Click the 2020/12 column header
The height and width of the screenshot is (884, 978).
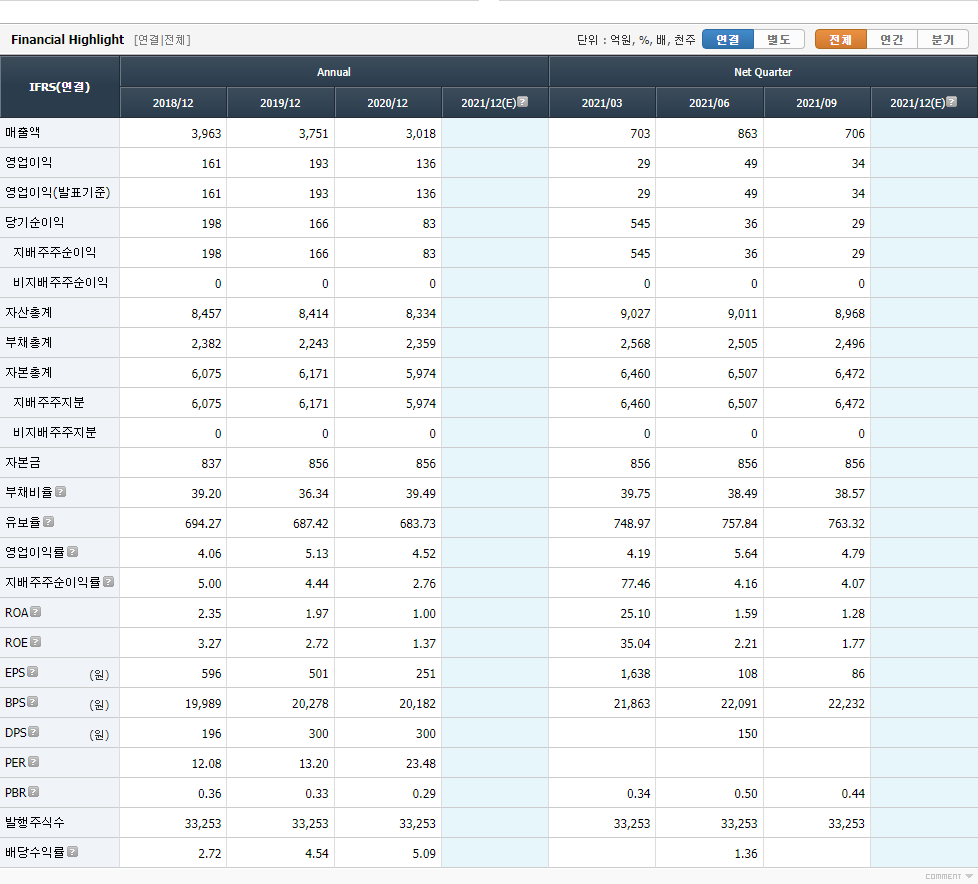(x=387, y=103)
